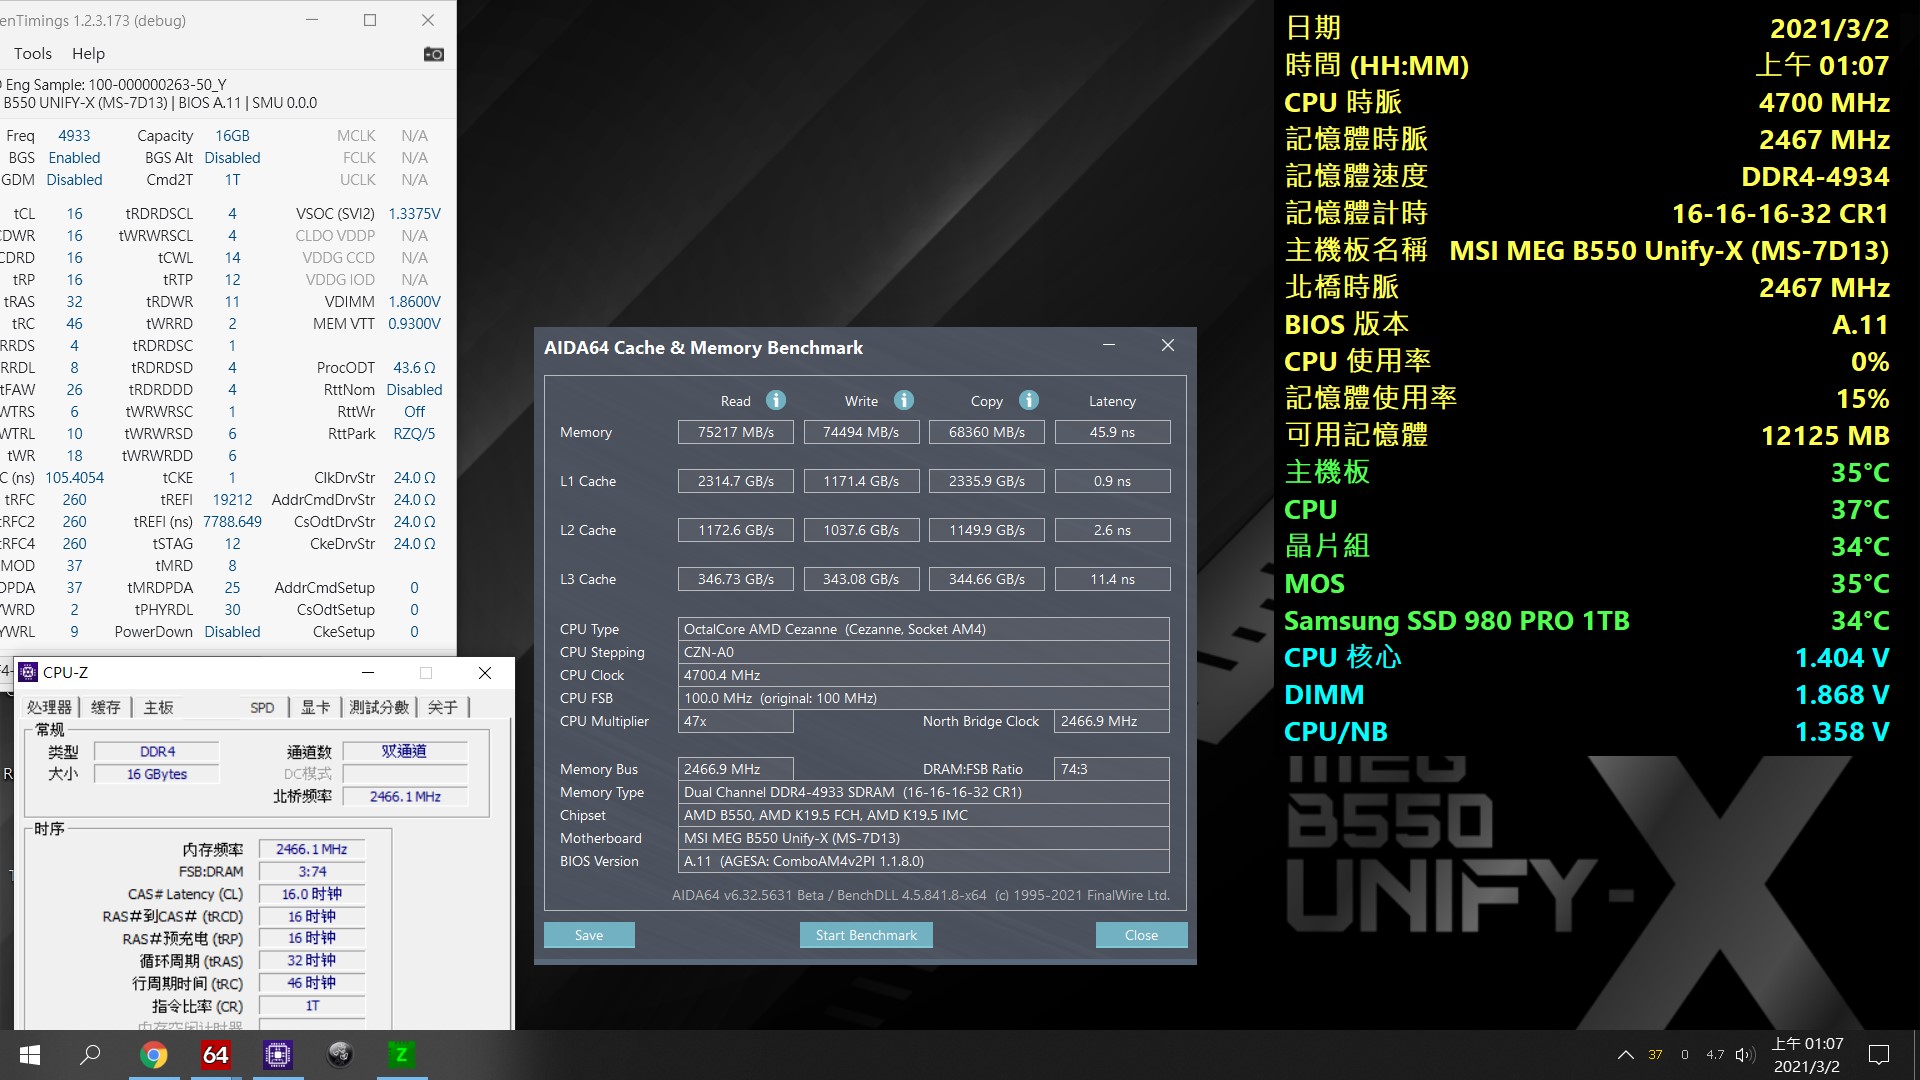Switch to CPU-Z 显卡 tab

[x=316, y=708]
